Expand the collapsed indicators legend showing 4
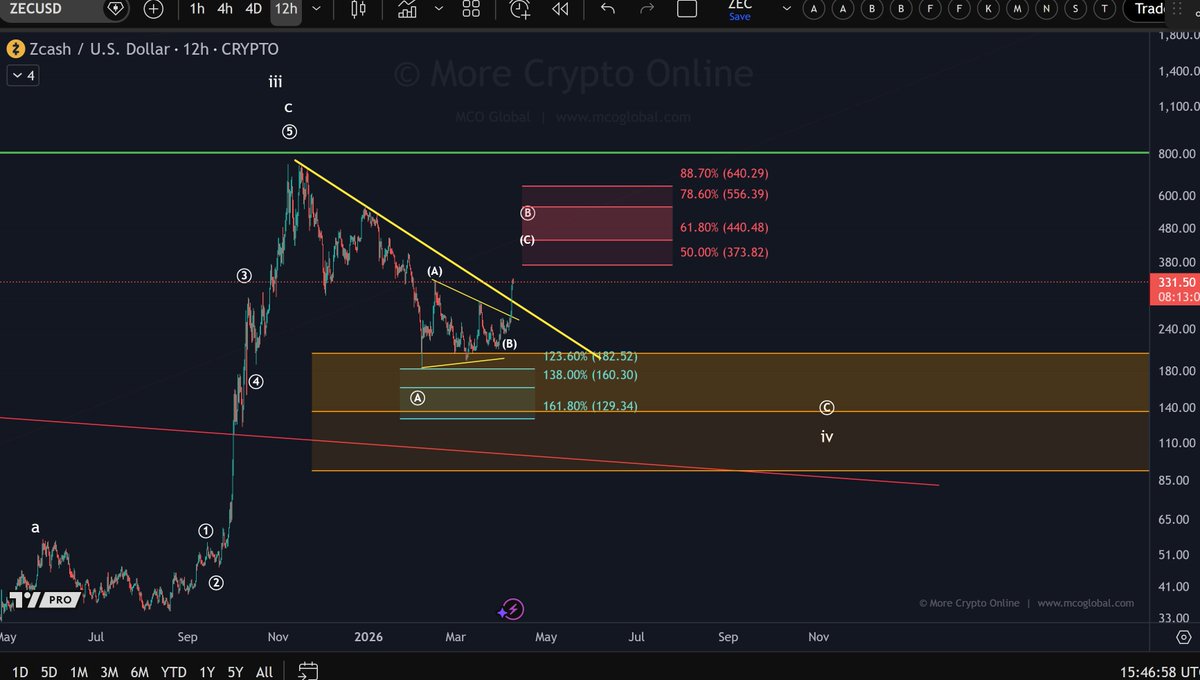 pos(22,76)
